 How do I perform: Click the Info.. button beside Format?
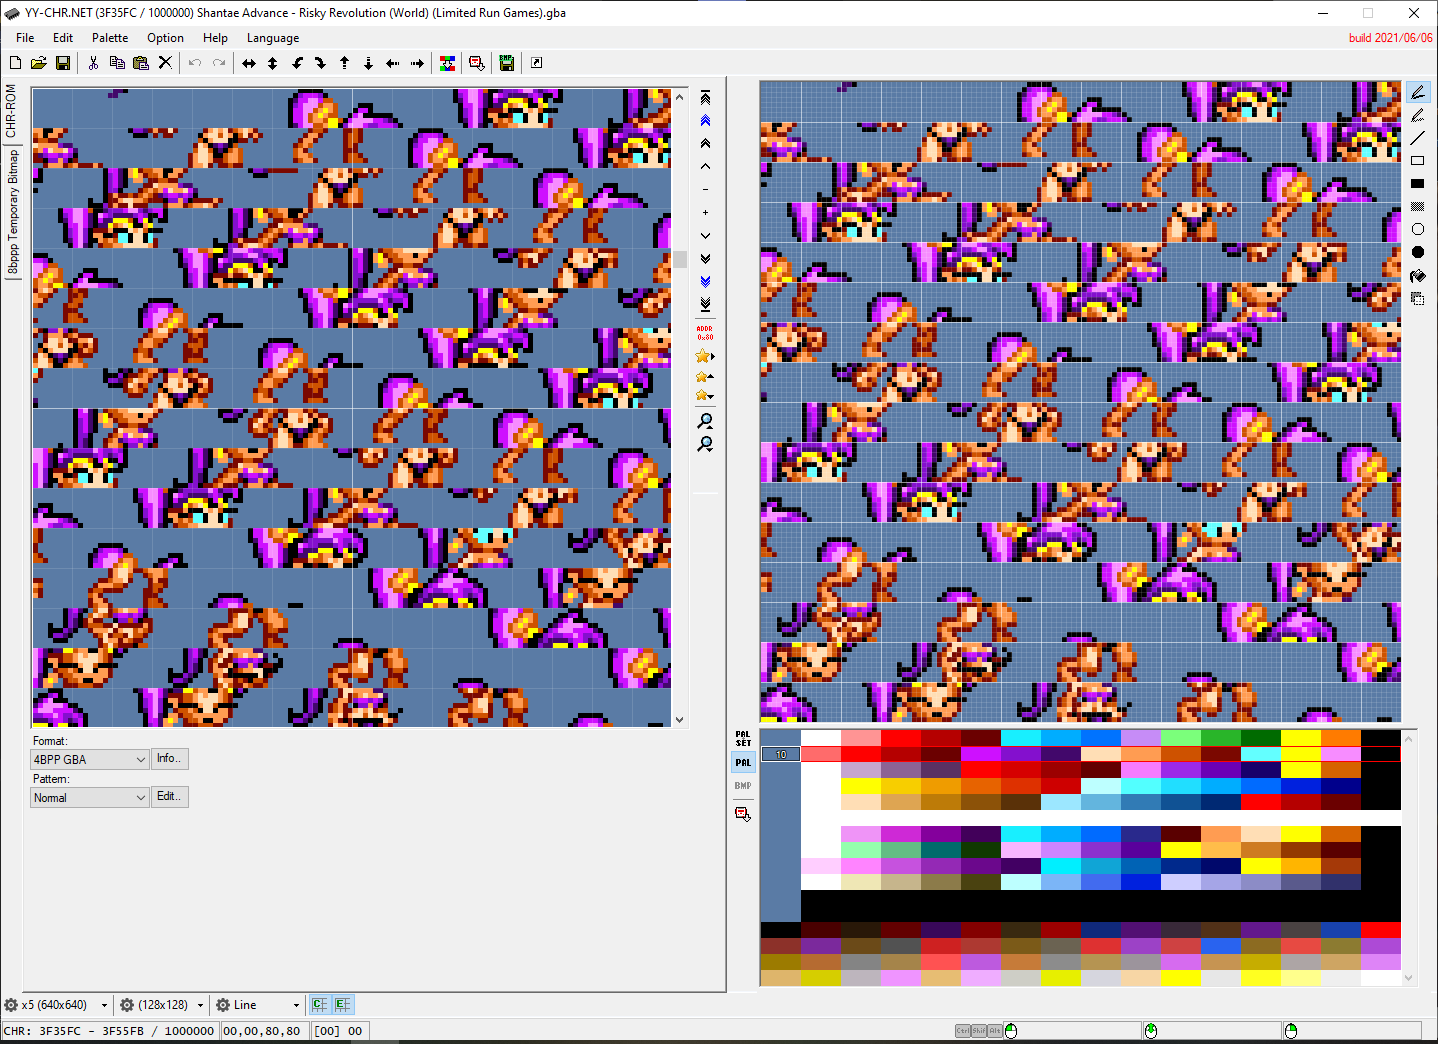pyautogui.click(x=169, y=759)
